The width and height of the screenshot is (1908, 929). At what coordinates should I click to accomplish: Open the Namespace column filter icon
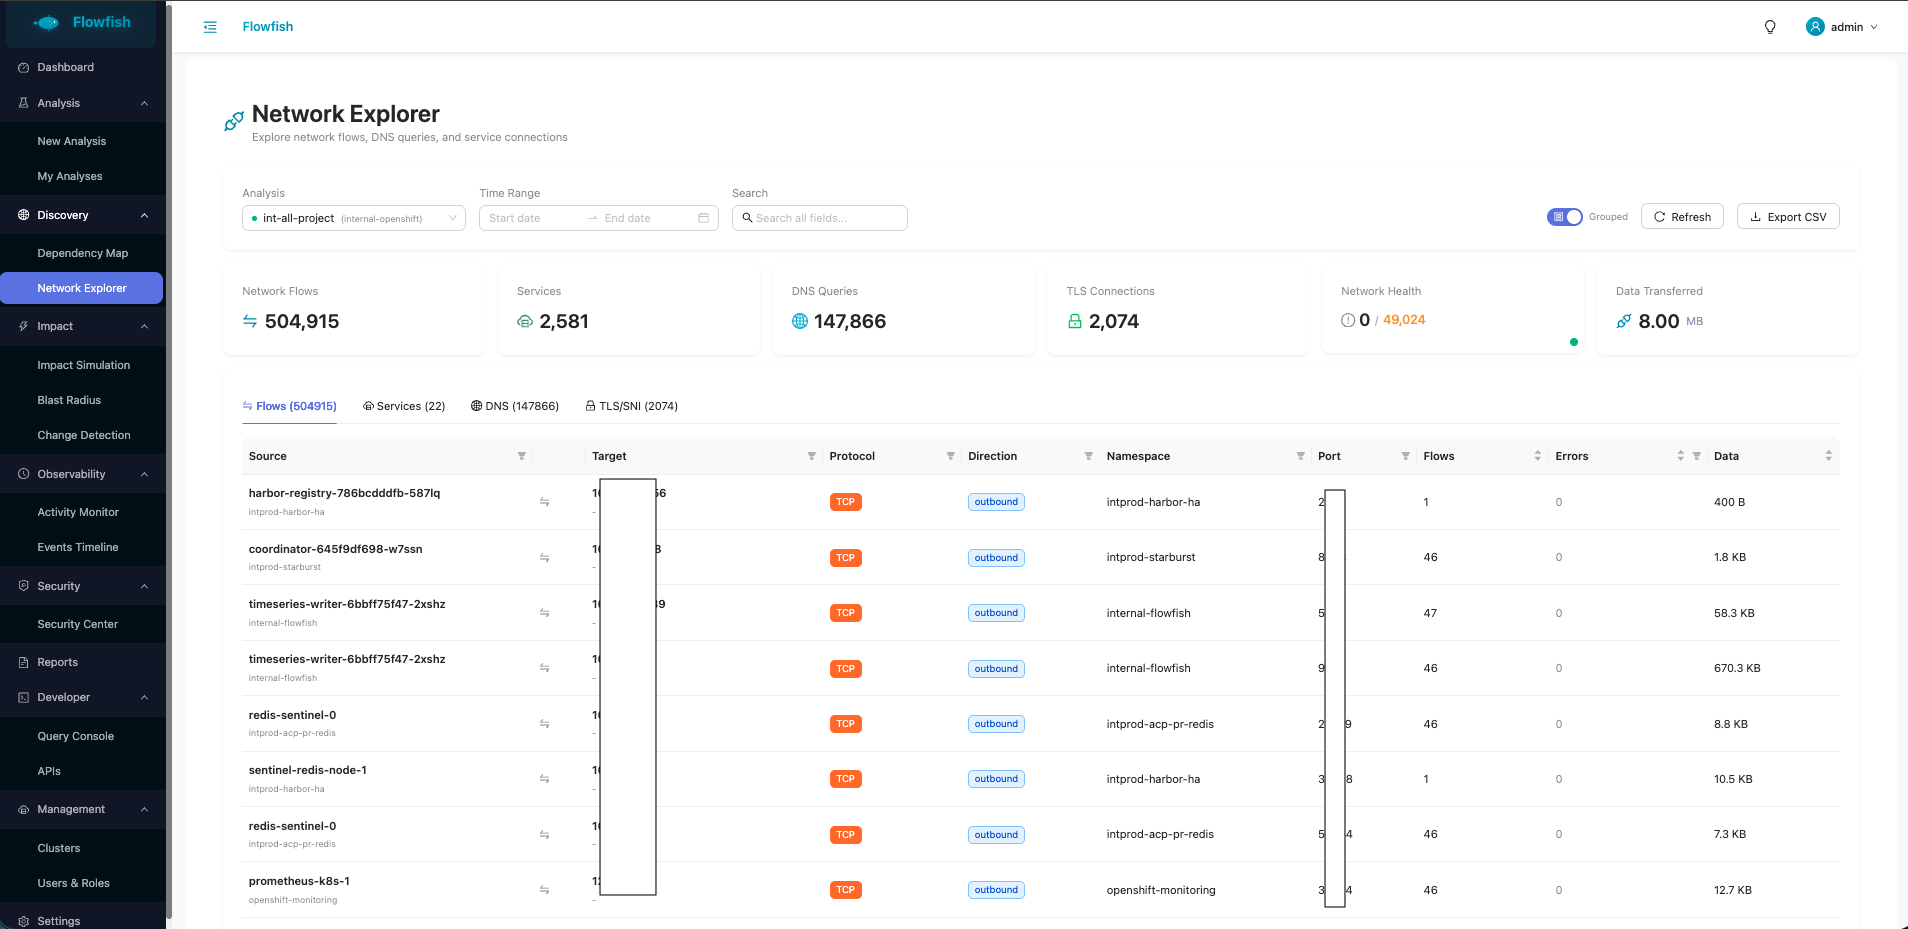1300,456
